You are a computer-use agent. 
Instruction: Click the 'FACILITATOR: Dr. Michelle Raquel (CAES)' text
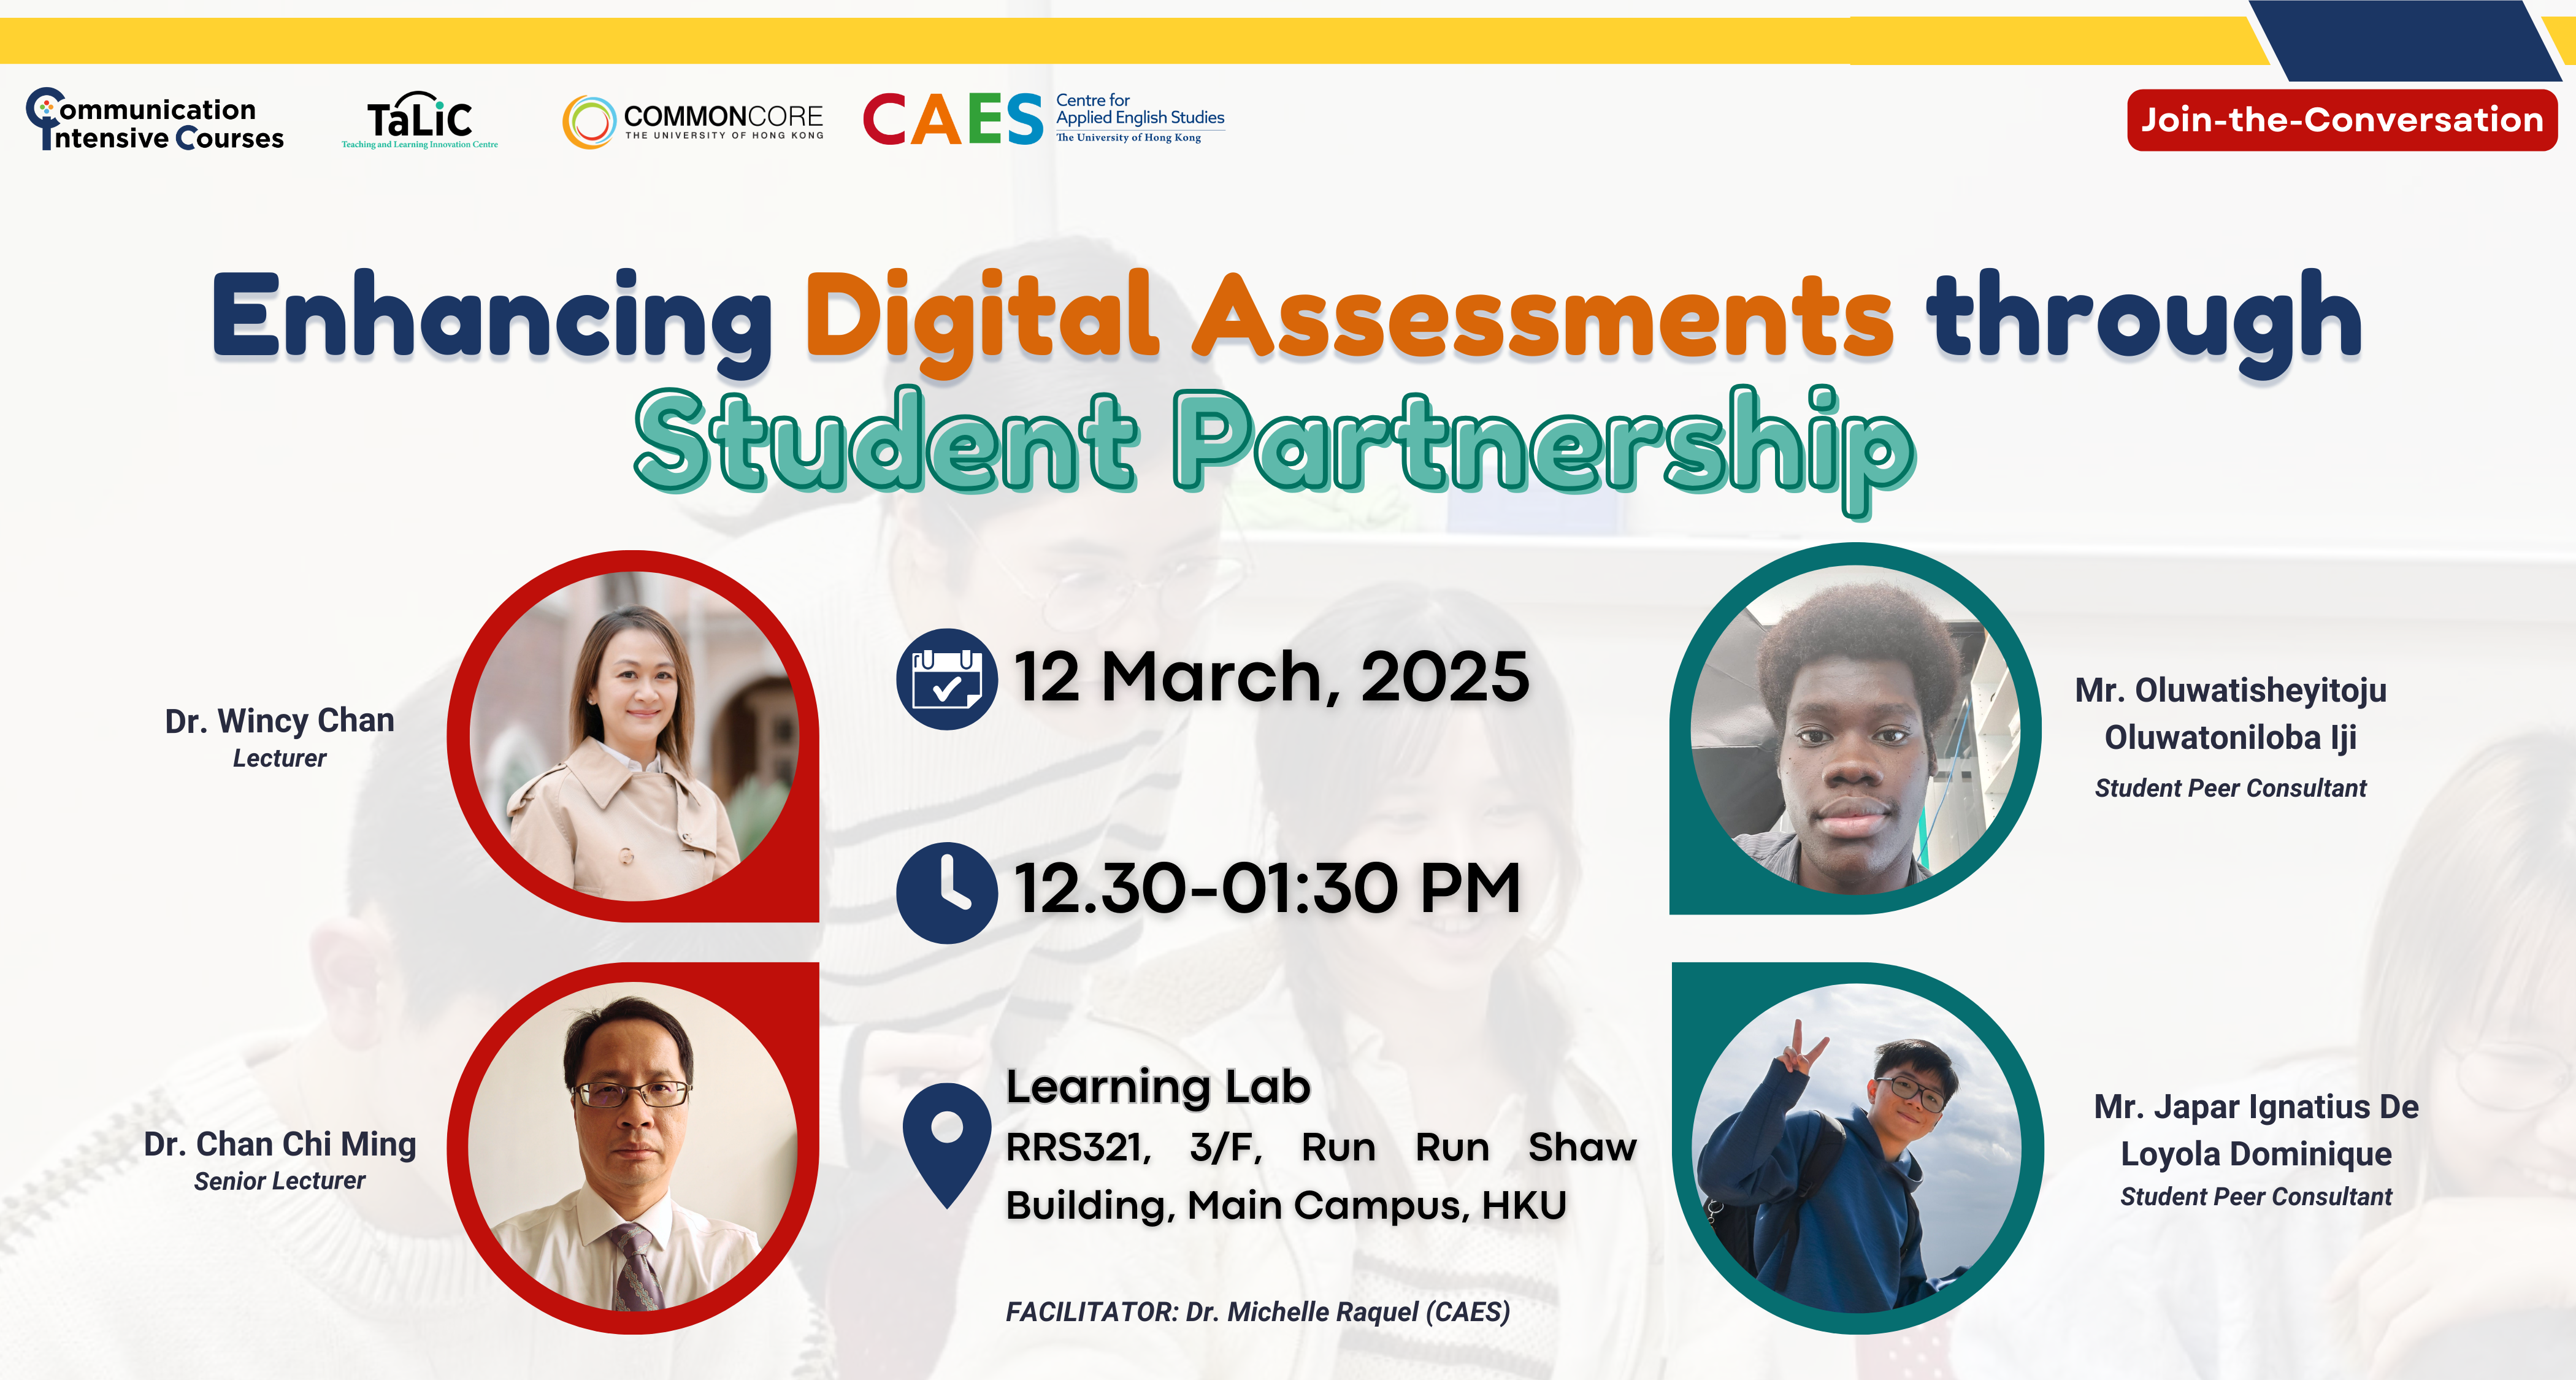1258,1312
